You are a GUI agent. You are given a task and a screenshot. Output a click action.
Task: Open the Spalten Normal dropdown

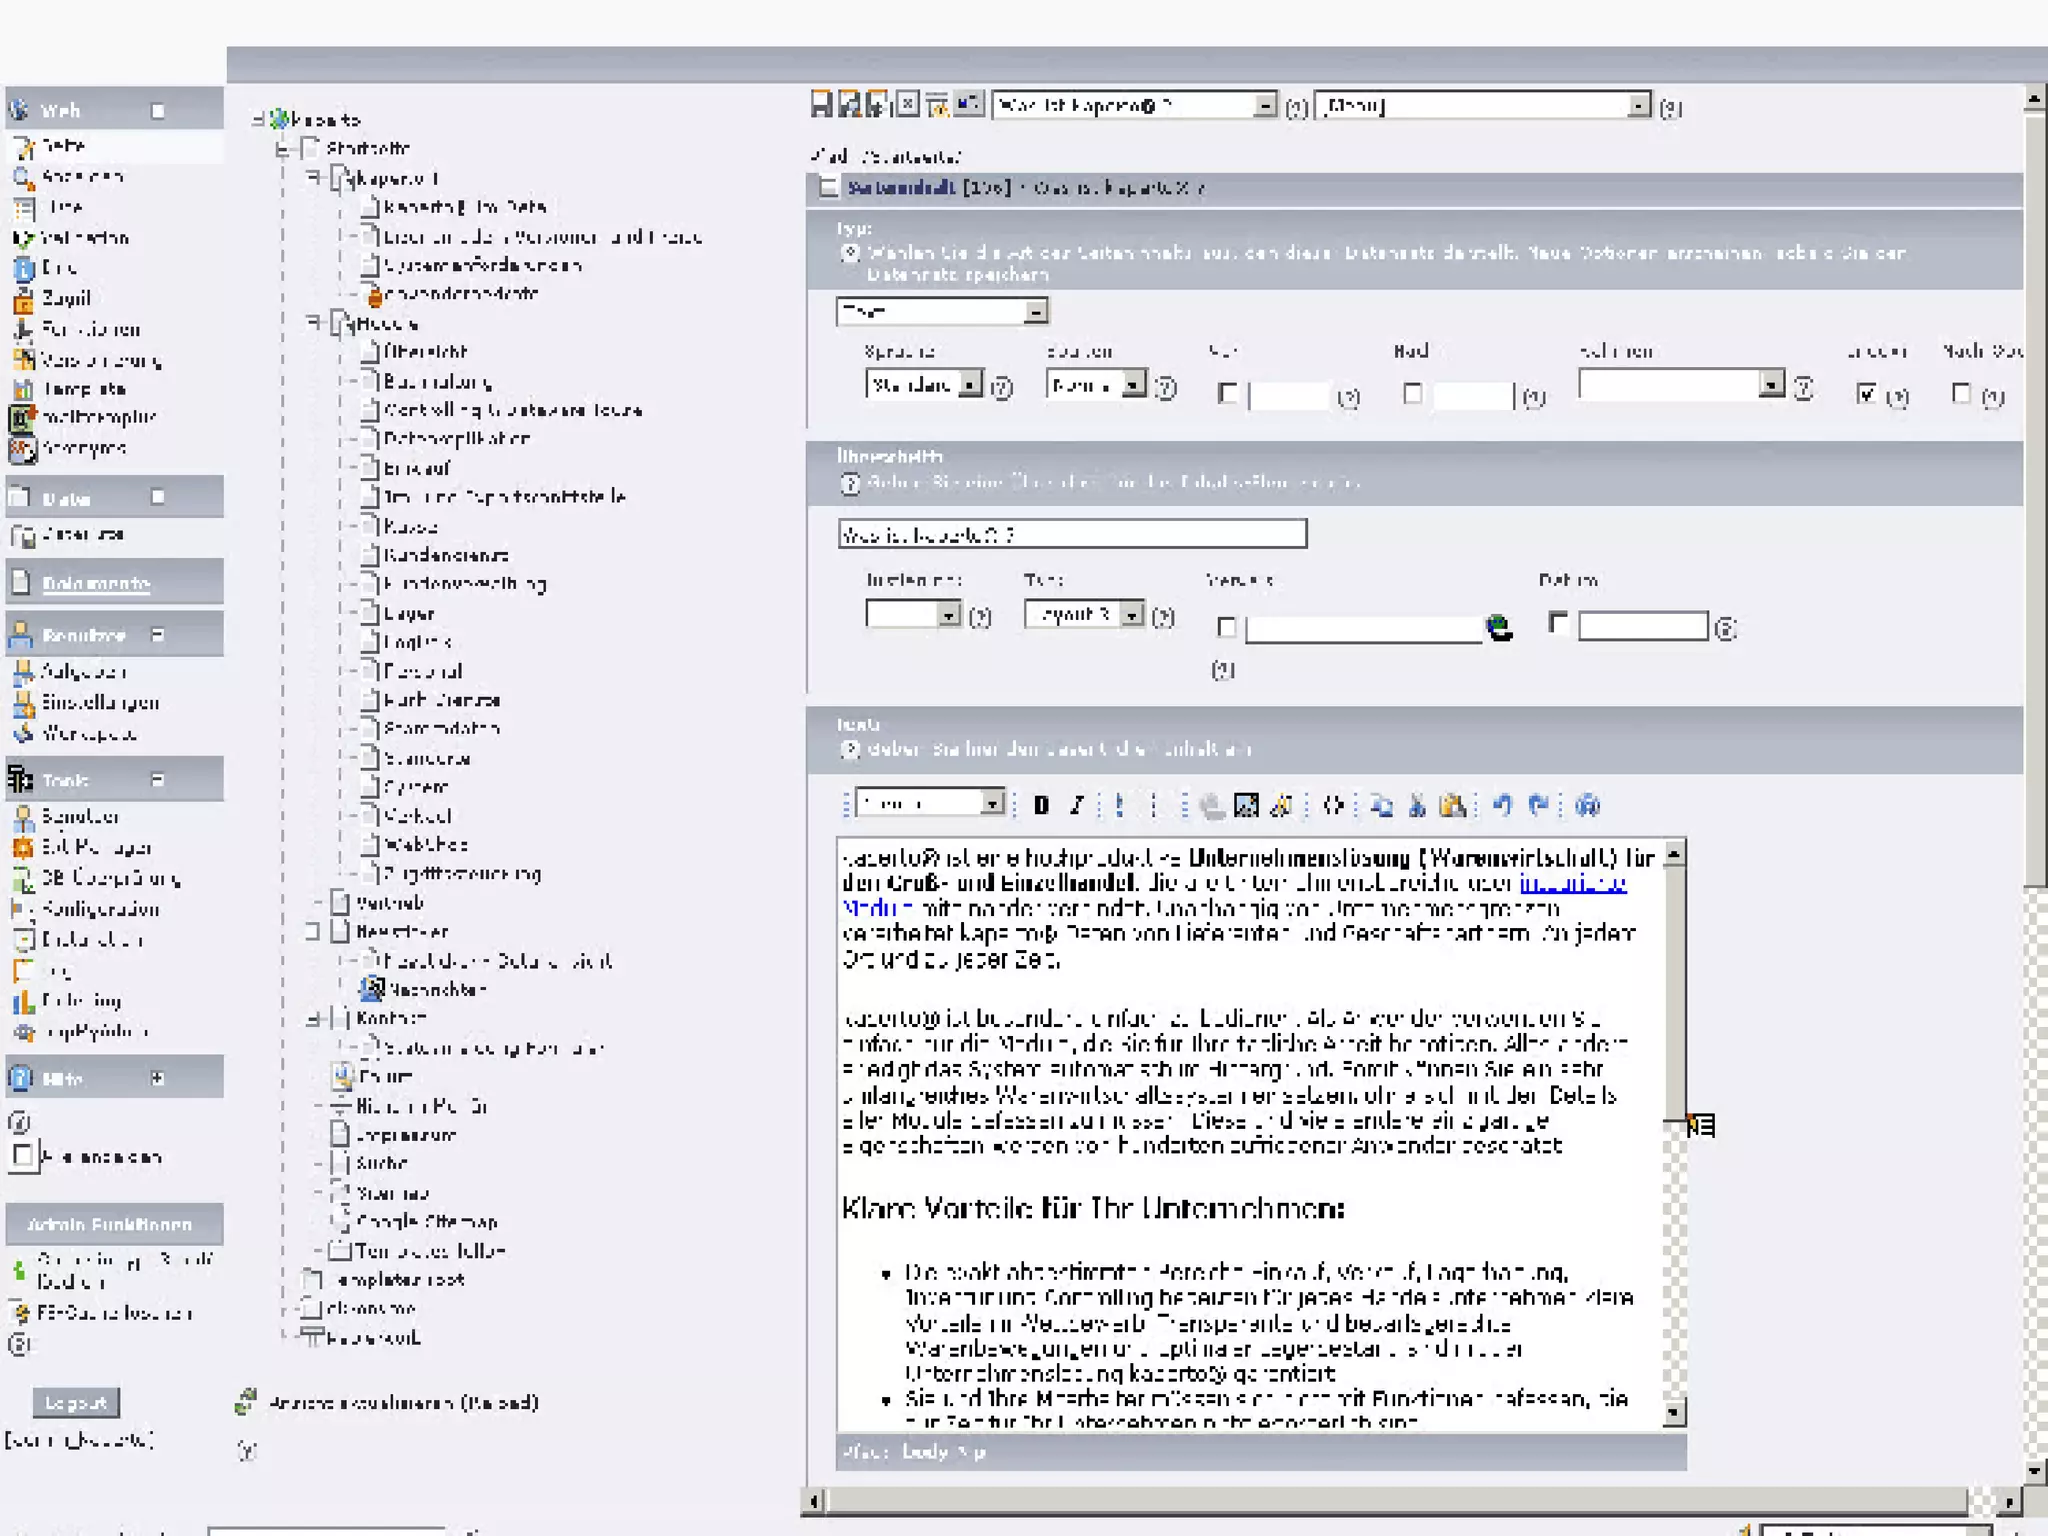[1096, 384]
